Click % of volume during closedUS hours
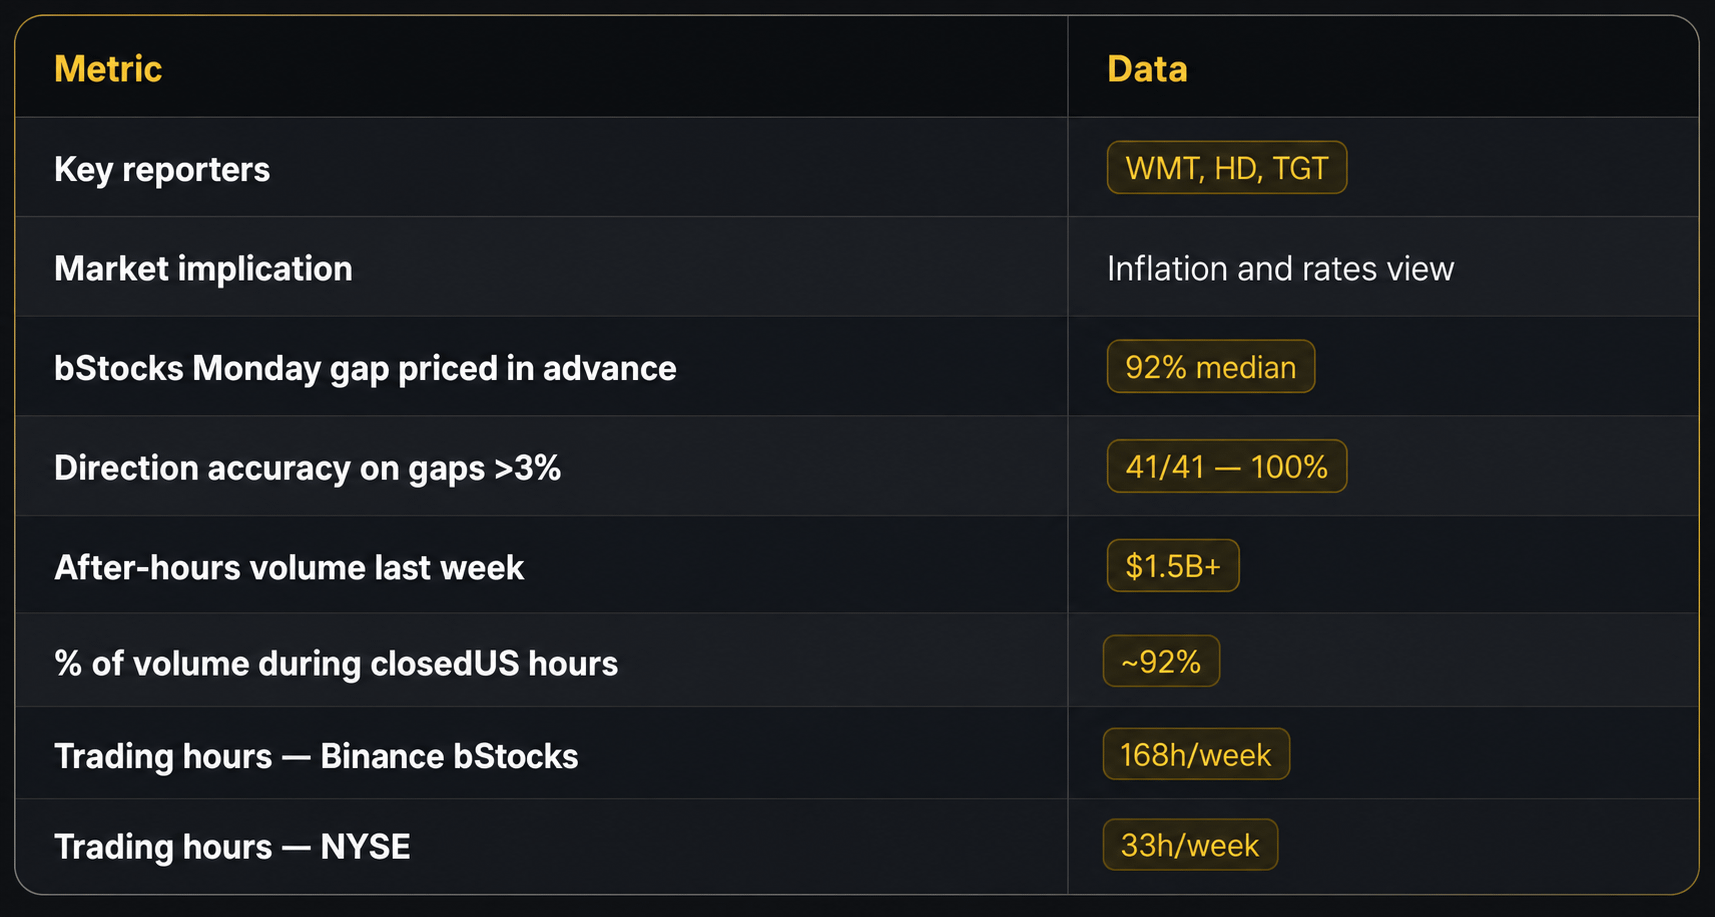 (x=336, y=664)
